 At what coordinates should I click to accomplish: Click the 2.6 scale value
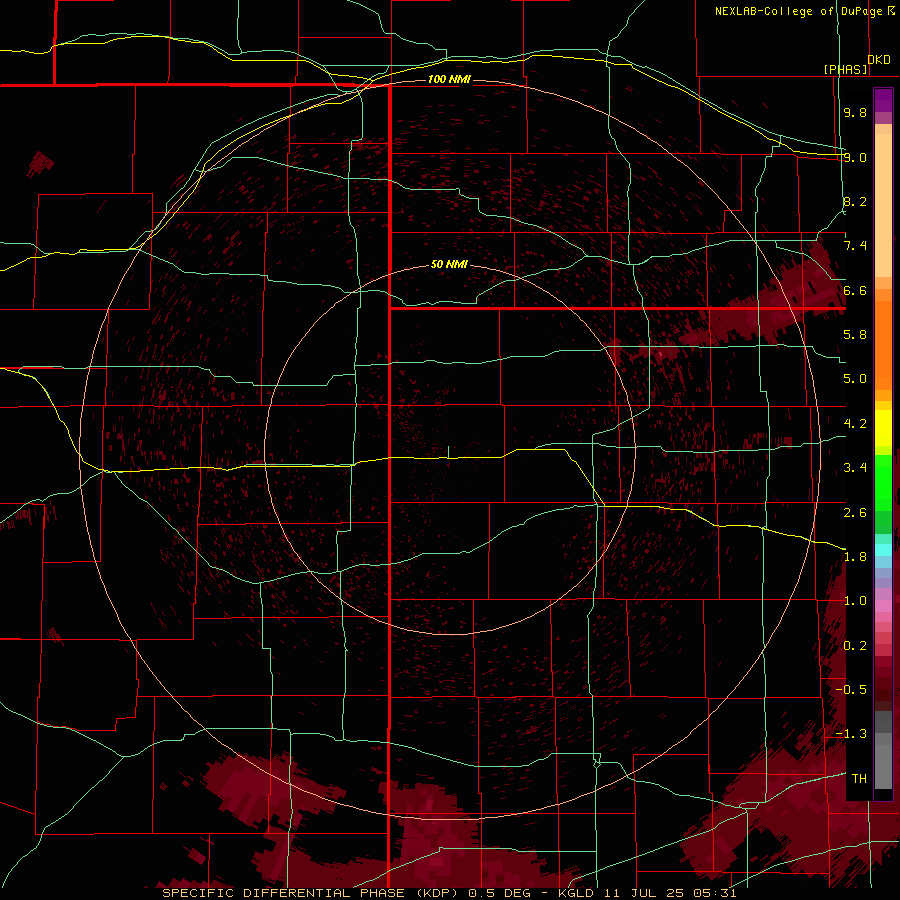pos(855,513)
